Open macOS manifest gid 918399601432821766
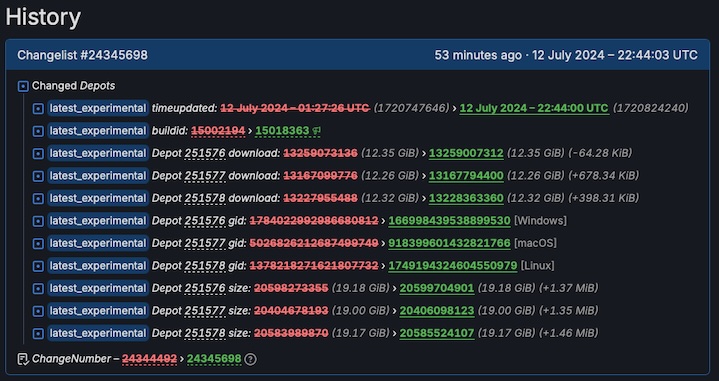 tap(449, 243)
